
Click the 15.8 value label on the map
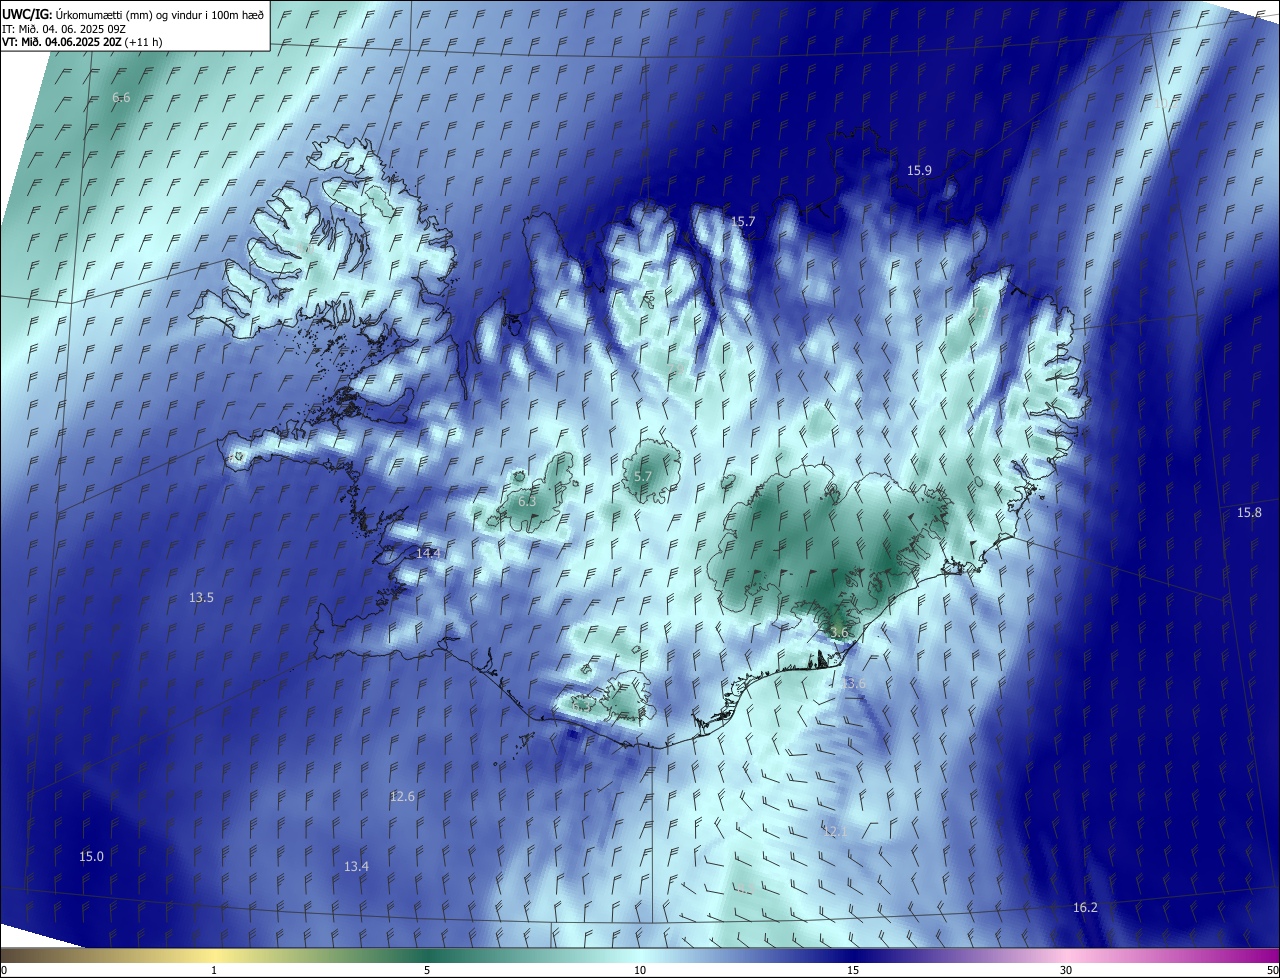tap(1249, 512)
